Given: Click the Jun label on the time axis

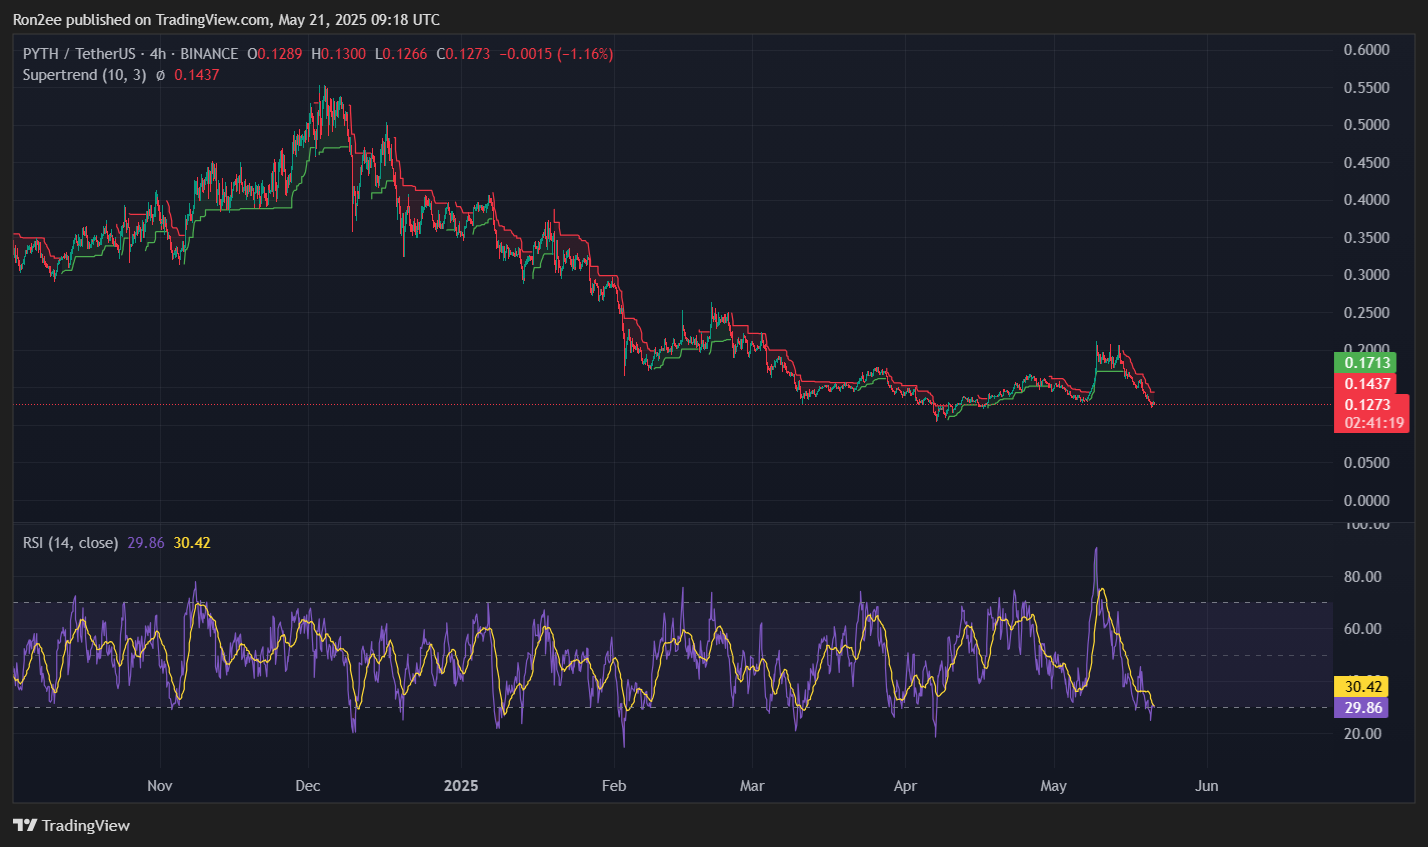Looking at the screenshot, I should 1206,786.
